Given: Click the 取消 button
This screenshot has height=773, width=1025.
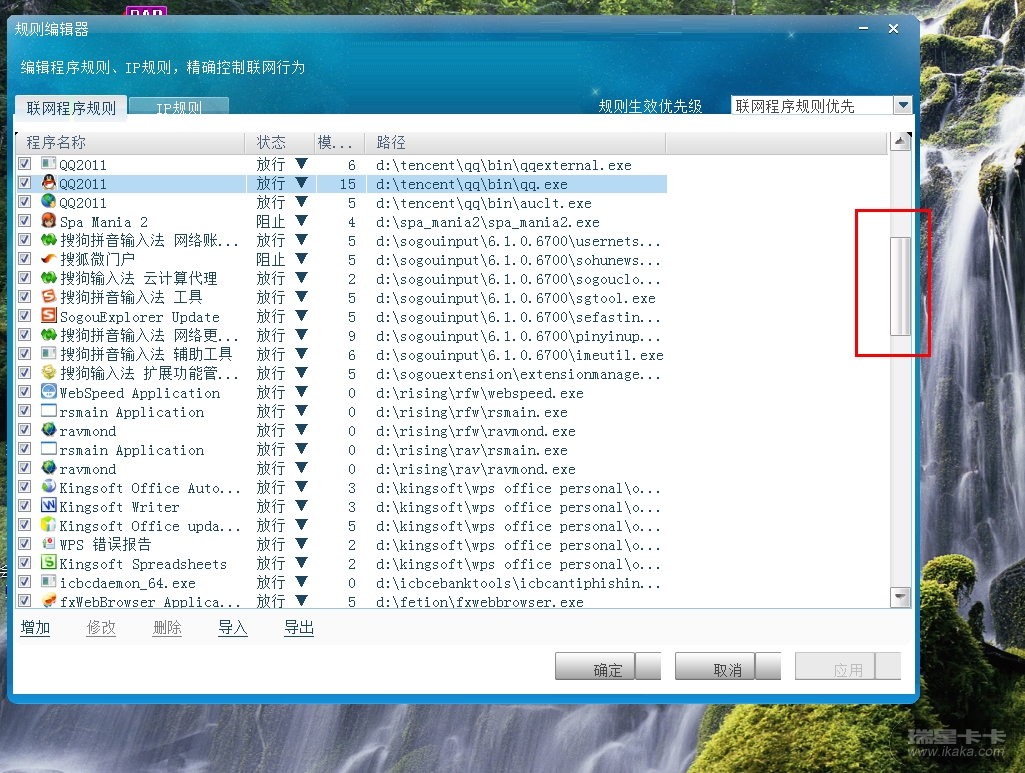Looking at the screenshot, I should [728, 666].
